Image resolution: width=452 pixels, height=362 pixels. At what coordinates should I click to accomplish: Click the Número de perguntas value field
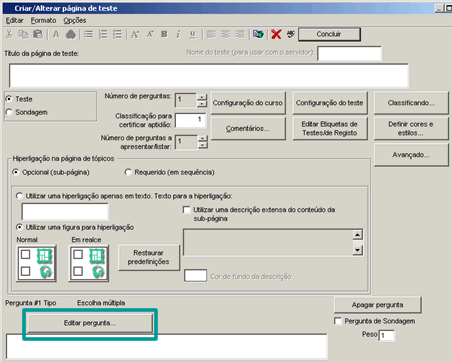(x=186, y=100)
